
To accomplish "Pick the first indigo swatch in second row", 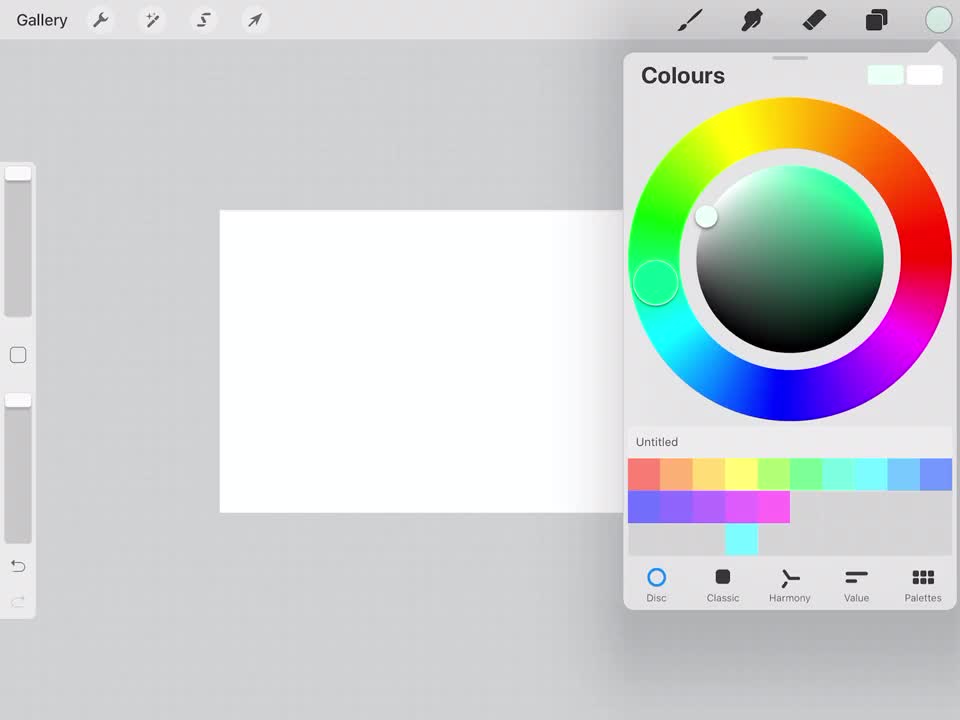I will [x=644, y=507].
